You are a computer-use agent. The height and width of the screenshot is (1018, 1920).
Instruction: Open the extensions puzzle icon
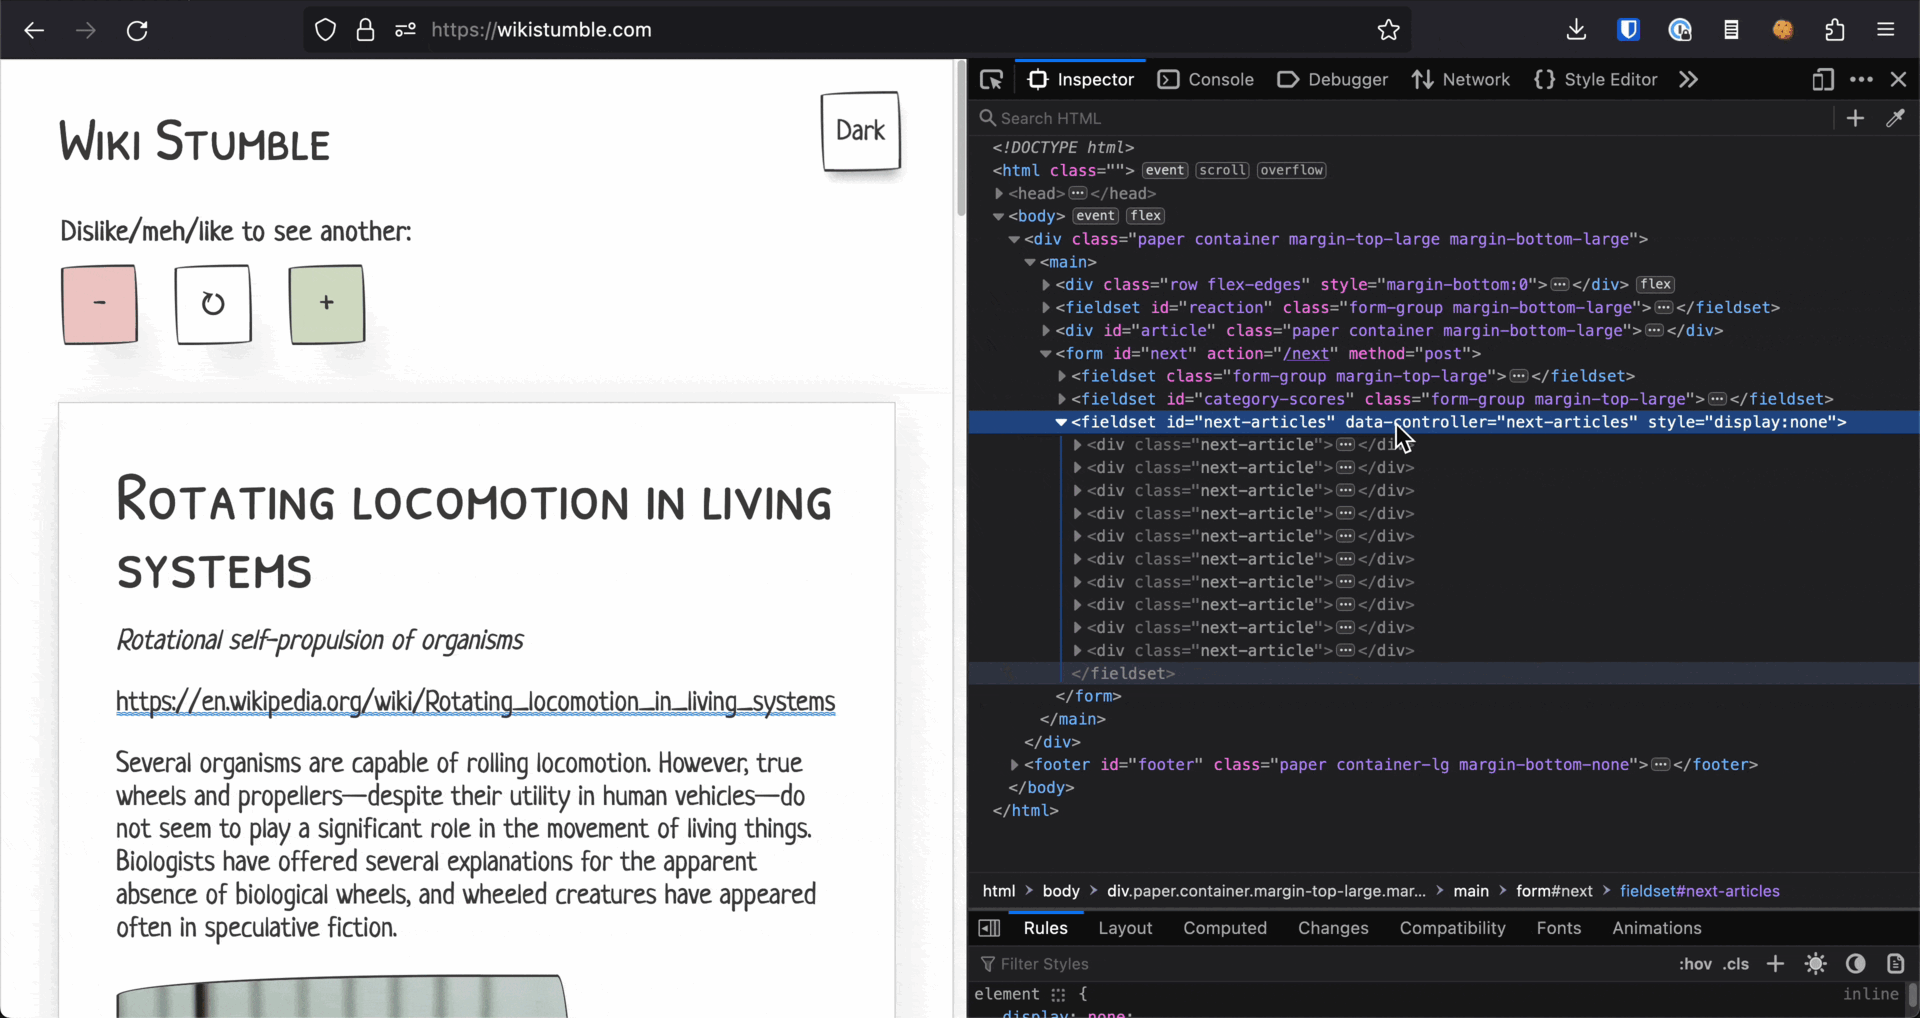(1834, 30)
